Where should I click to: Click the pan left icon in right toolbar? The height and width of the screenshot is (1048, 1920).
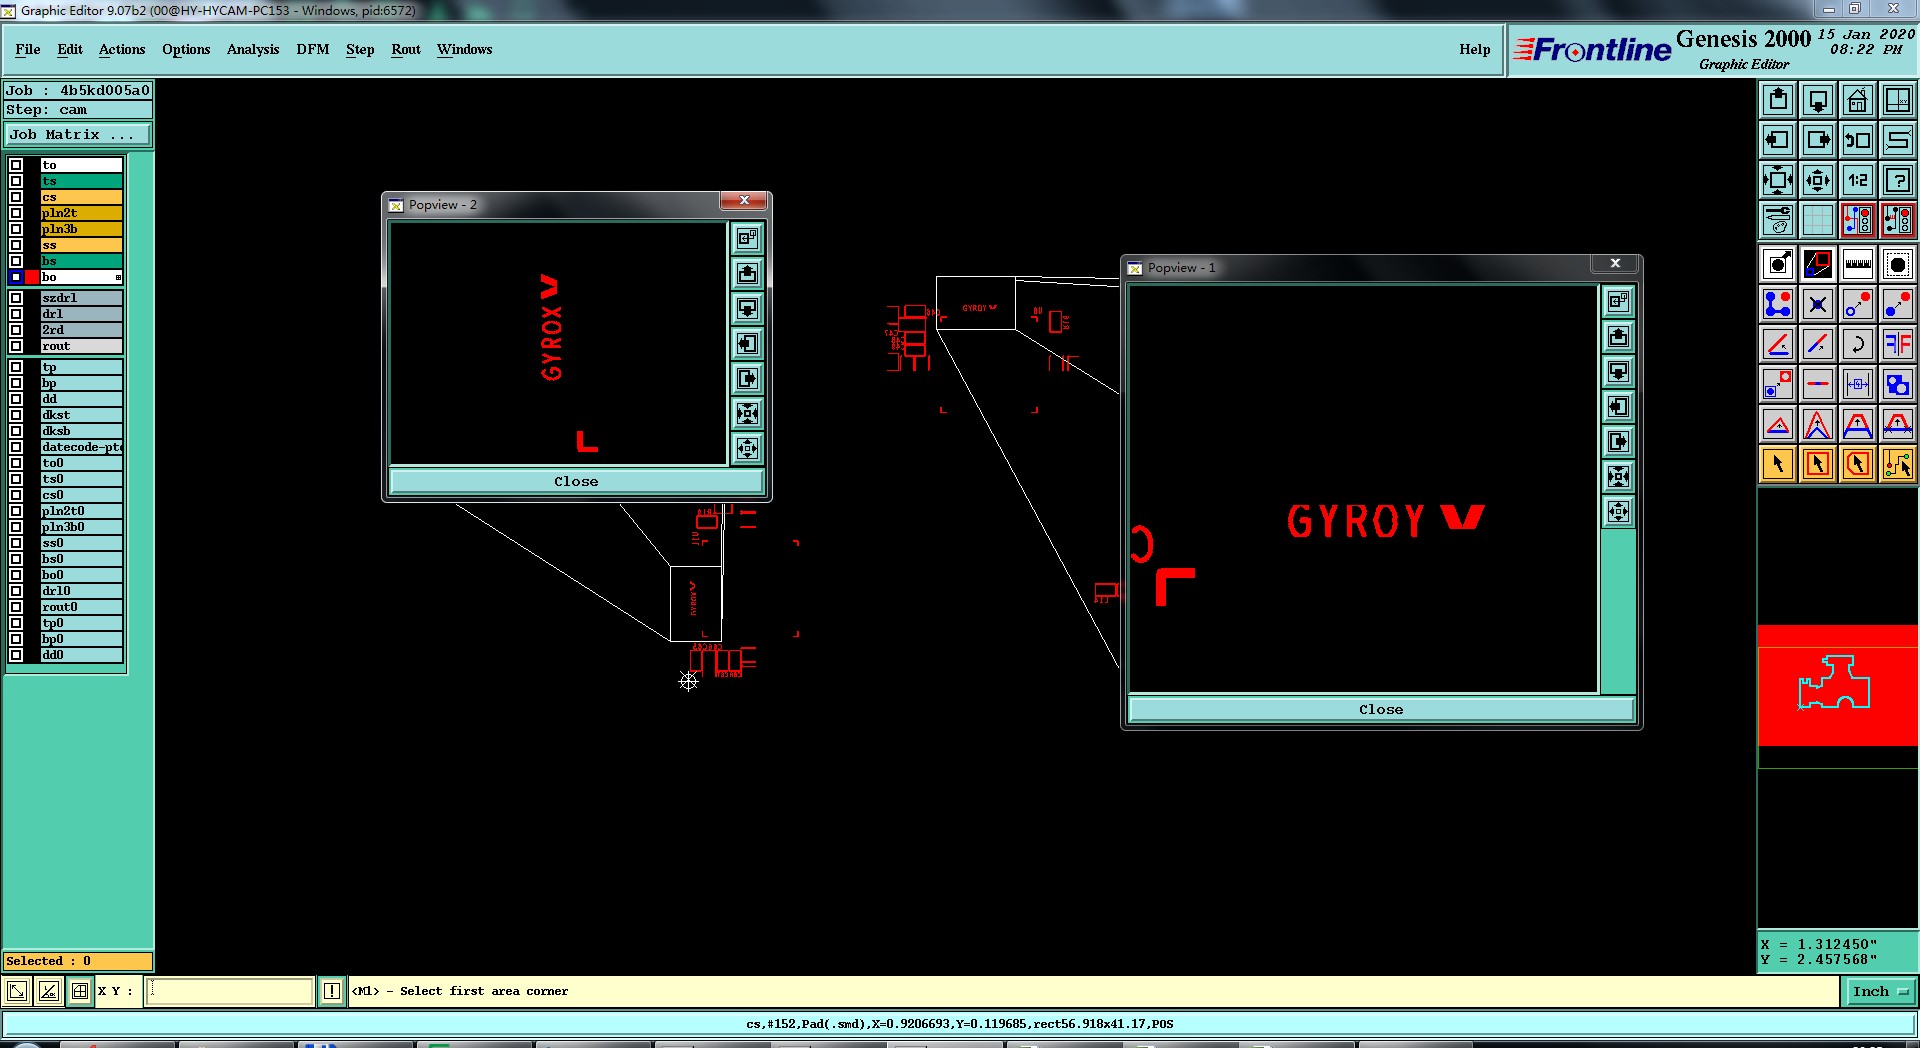point(1778,140)
